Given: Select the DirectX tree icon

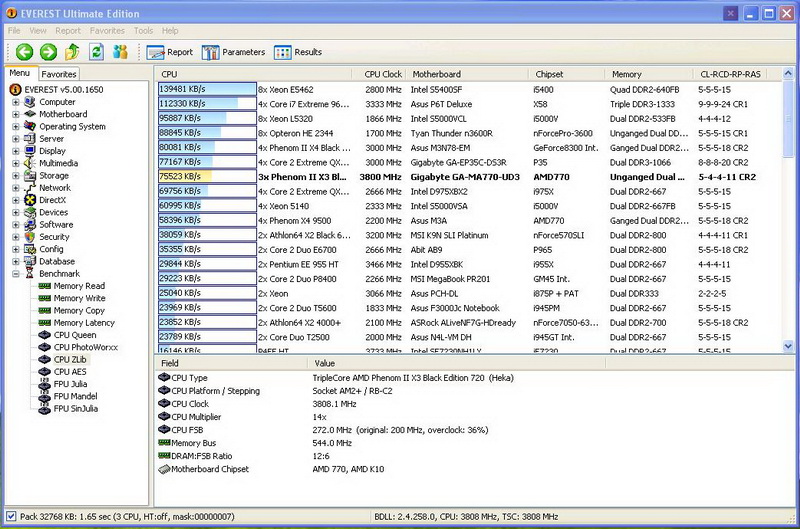Looking at the screenshot, I should [x=30, y=199].
